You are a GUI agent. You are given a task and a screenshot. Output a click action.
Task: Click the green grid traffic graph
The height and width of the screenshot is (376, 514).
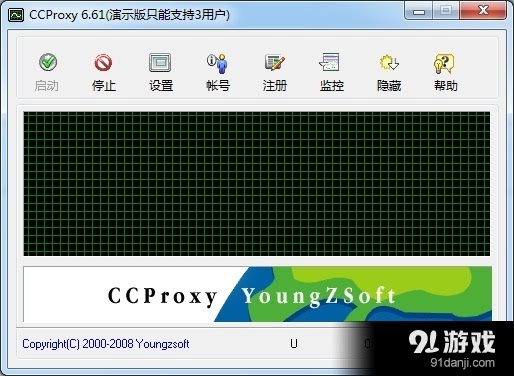[x=257, y=184]
